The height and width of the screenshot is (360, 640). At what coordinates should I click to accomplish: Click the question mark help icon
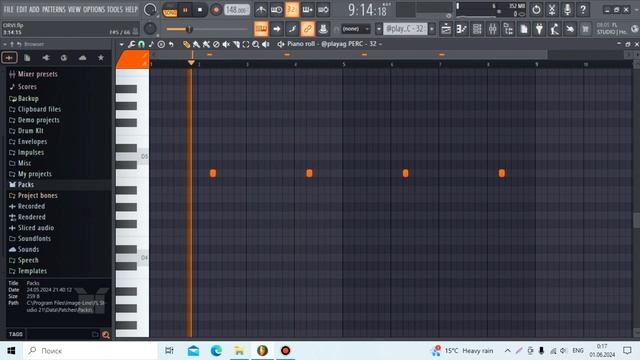click(583, 9)
